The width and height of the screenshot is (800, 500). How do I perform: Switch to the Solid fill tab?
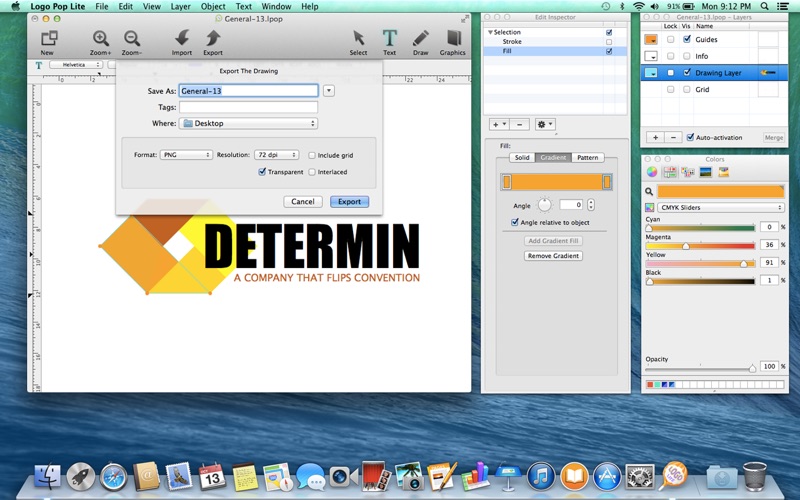click(522, 158)
